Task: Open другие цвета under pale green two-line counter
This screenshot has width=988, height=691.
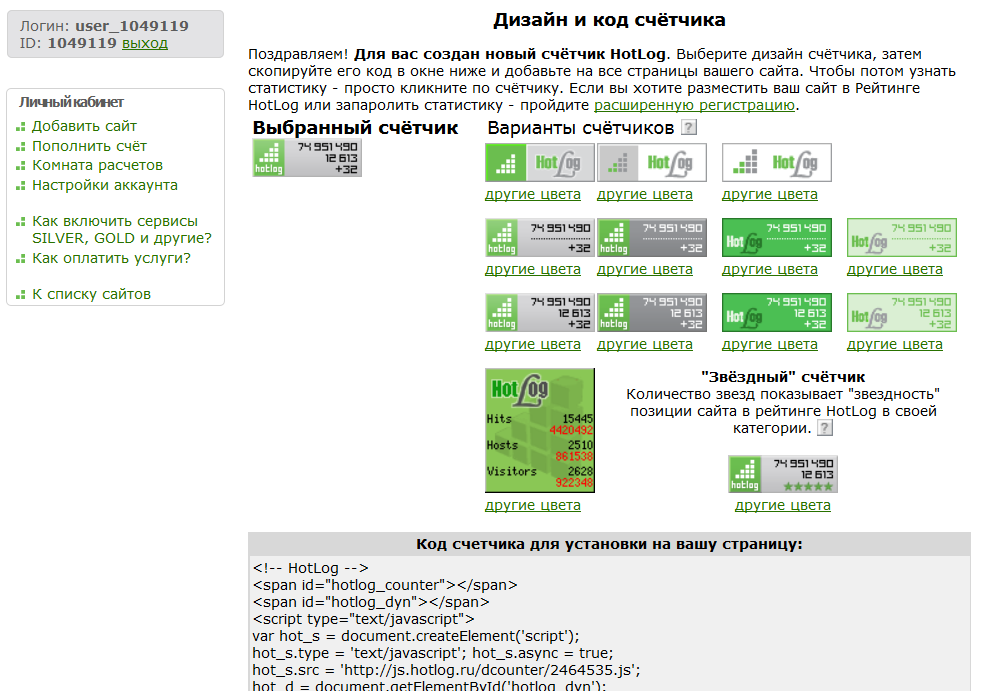Action: [895, 270]
